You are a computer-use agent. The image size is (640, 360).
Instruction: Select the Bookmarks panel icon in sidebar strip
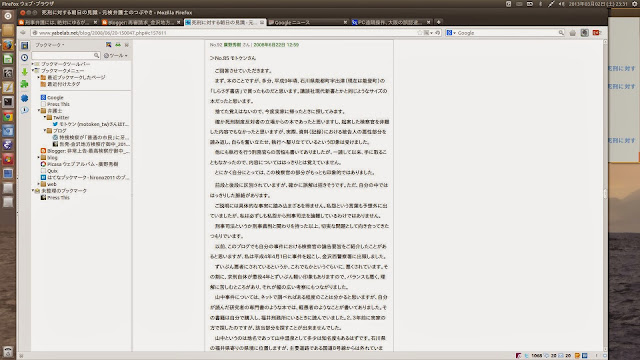[24, 45]
